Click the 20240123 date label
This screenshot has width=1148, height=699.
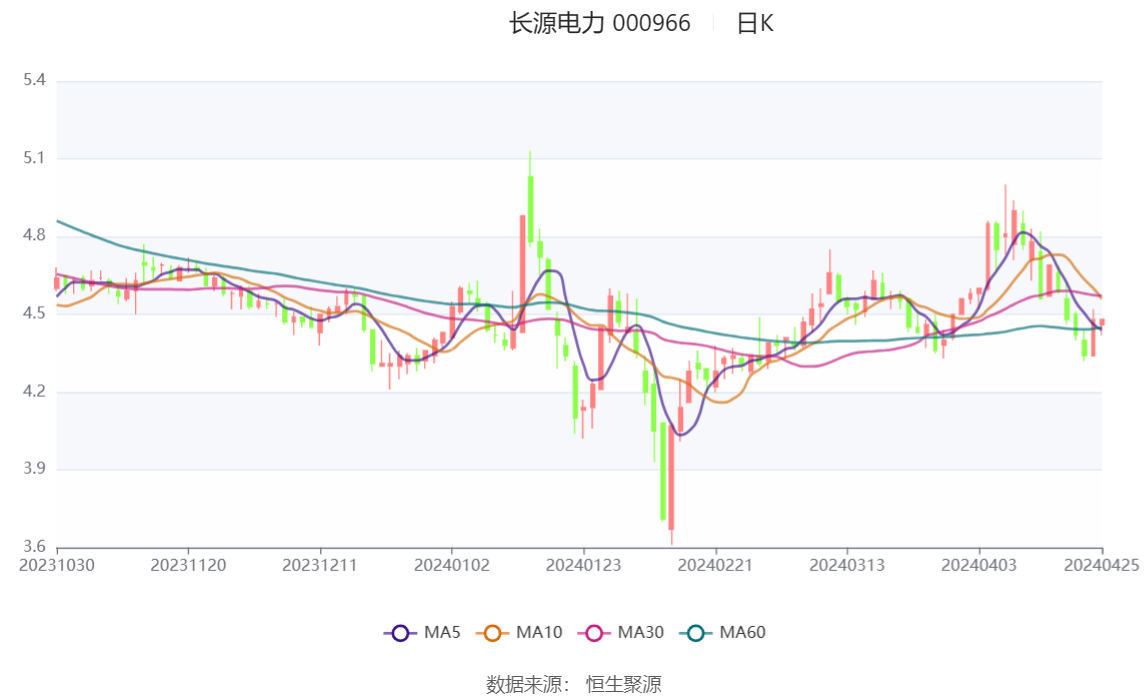click(x=584, y=566)
